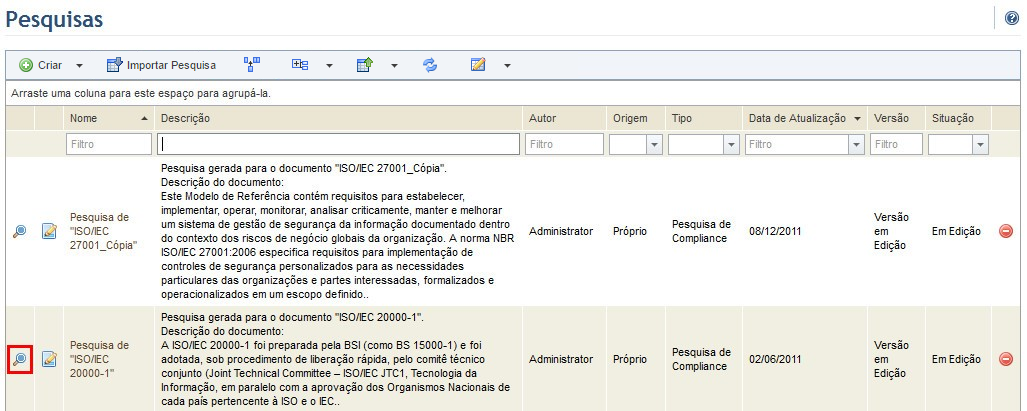
Task: Click the date cell 08/12/2011
Action: tap(775, 231)
